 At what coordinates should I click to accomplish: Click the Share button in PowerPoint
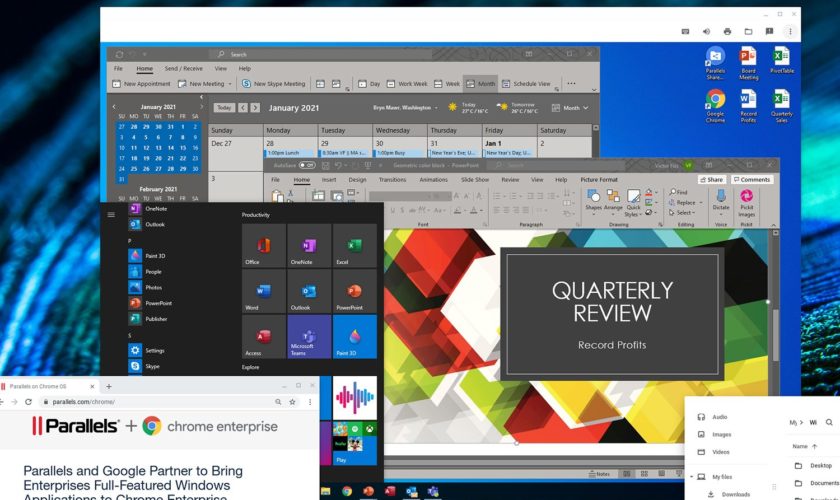tap(712, 180)
